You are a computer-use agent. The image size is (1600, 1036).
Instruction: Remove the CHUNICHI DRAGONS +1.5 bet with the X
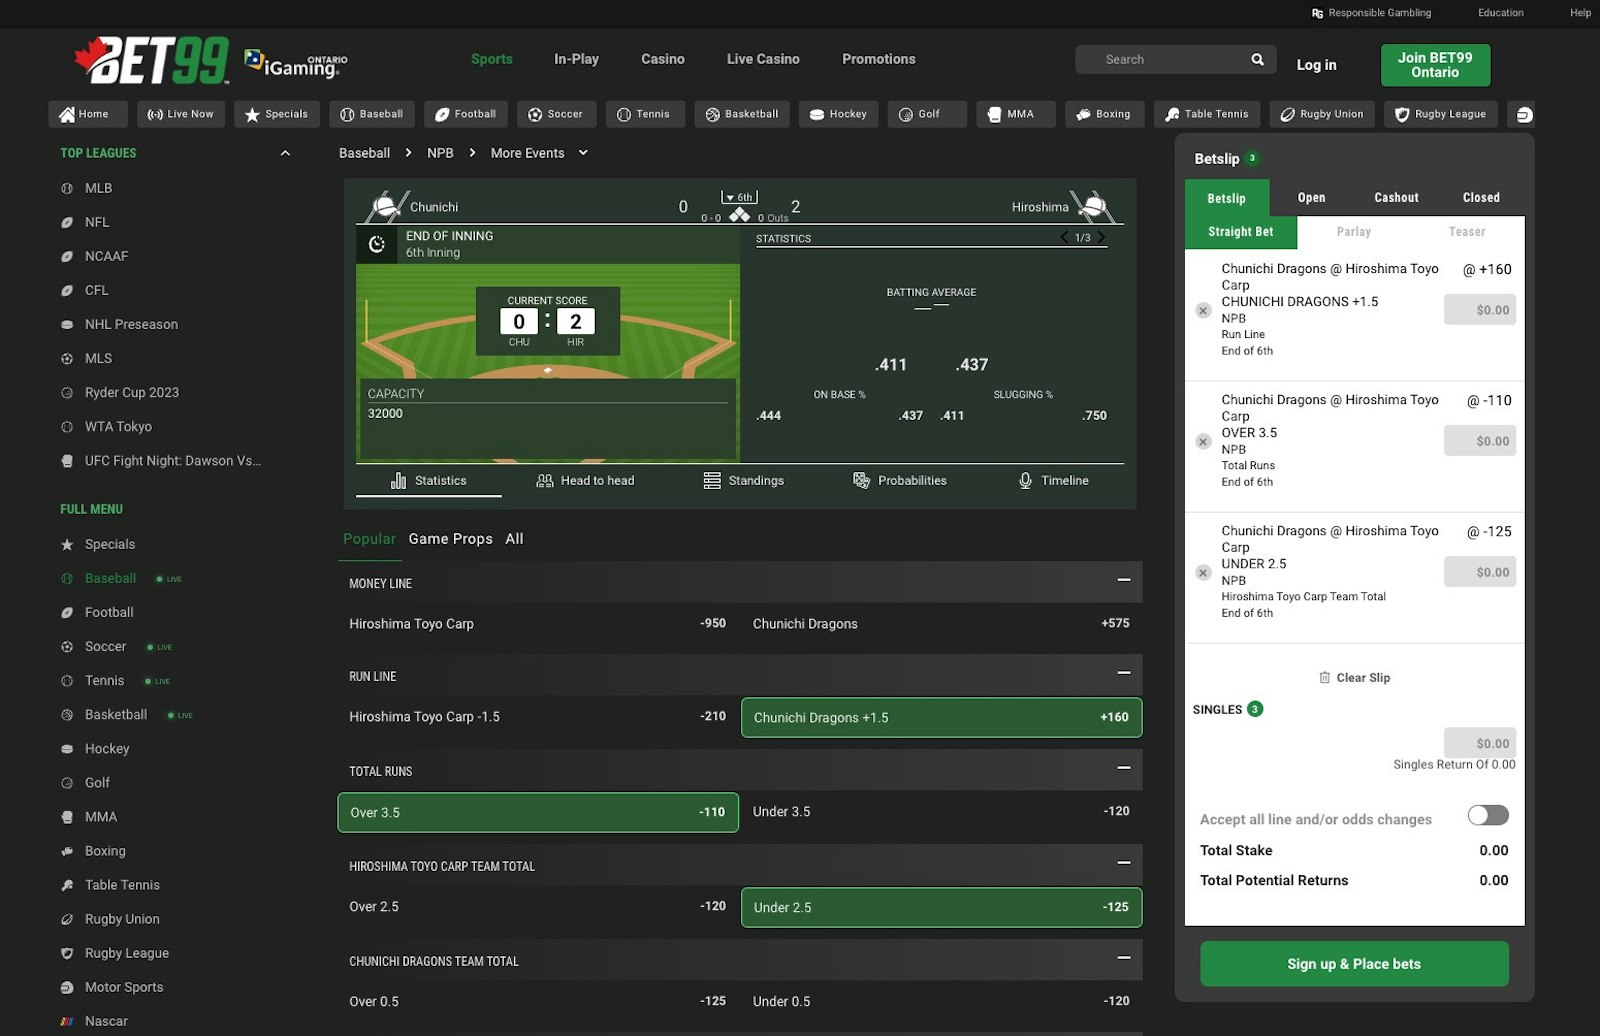pos(1203,310)
